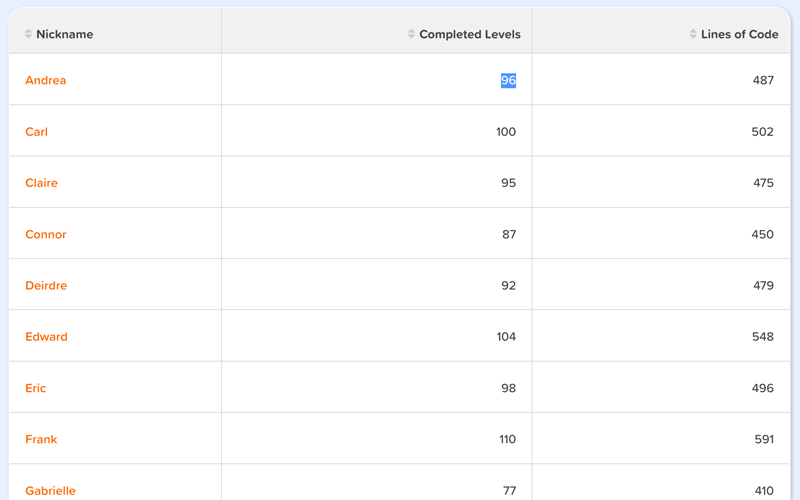Click Frank's 110 completed levels cell
800x500 pixels.
pyautogui.click(x=506, y=439)
